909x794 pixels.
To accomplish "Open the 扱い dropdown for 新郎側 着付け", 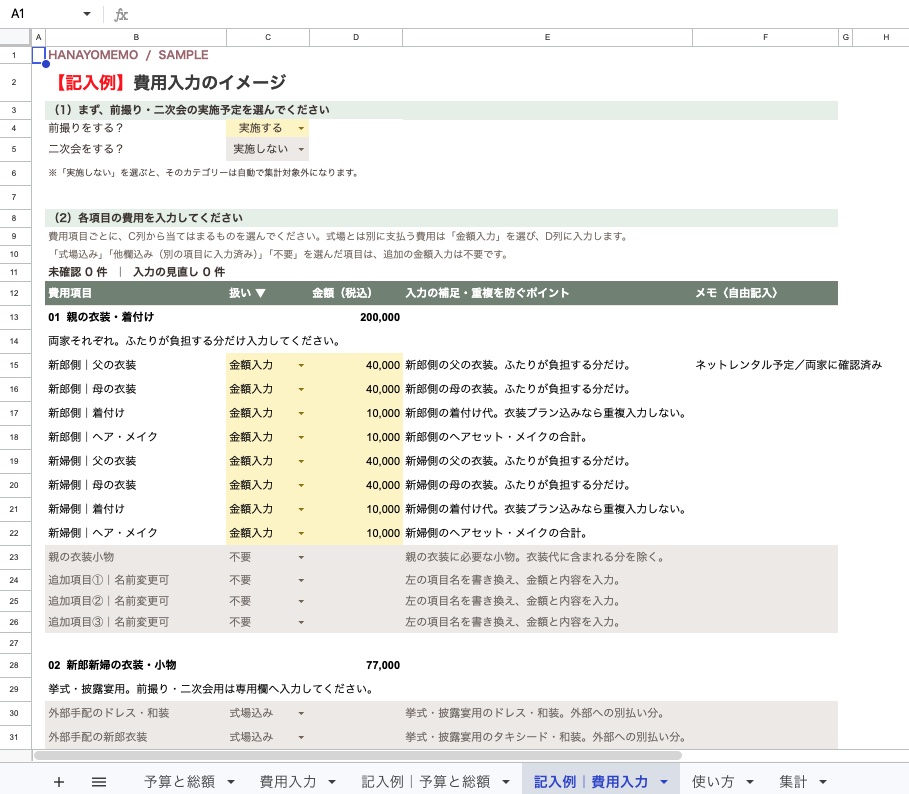I will pos(301,413).
